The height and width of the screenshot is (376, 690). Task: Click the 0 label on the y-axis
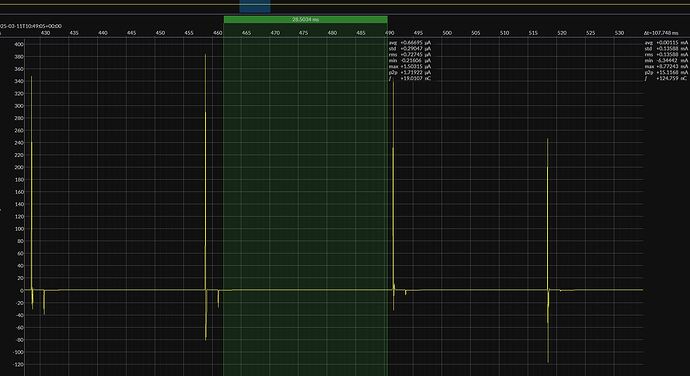tap(22, 291)
